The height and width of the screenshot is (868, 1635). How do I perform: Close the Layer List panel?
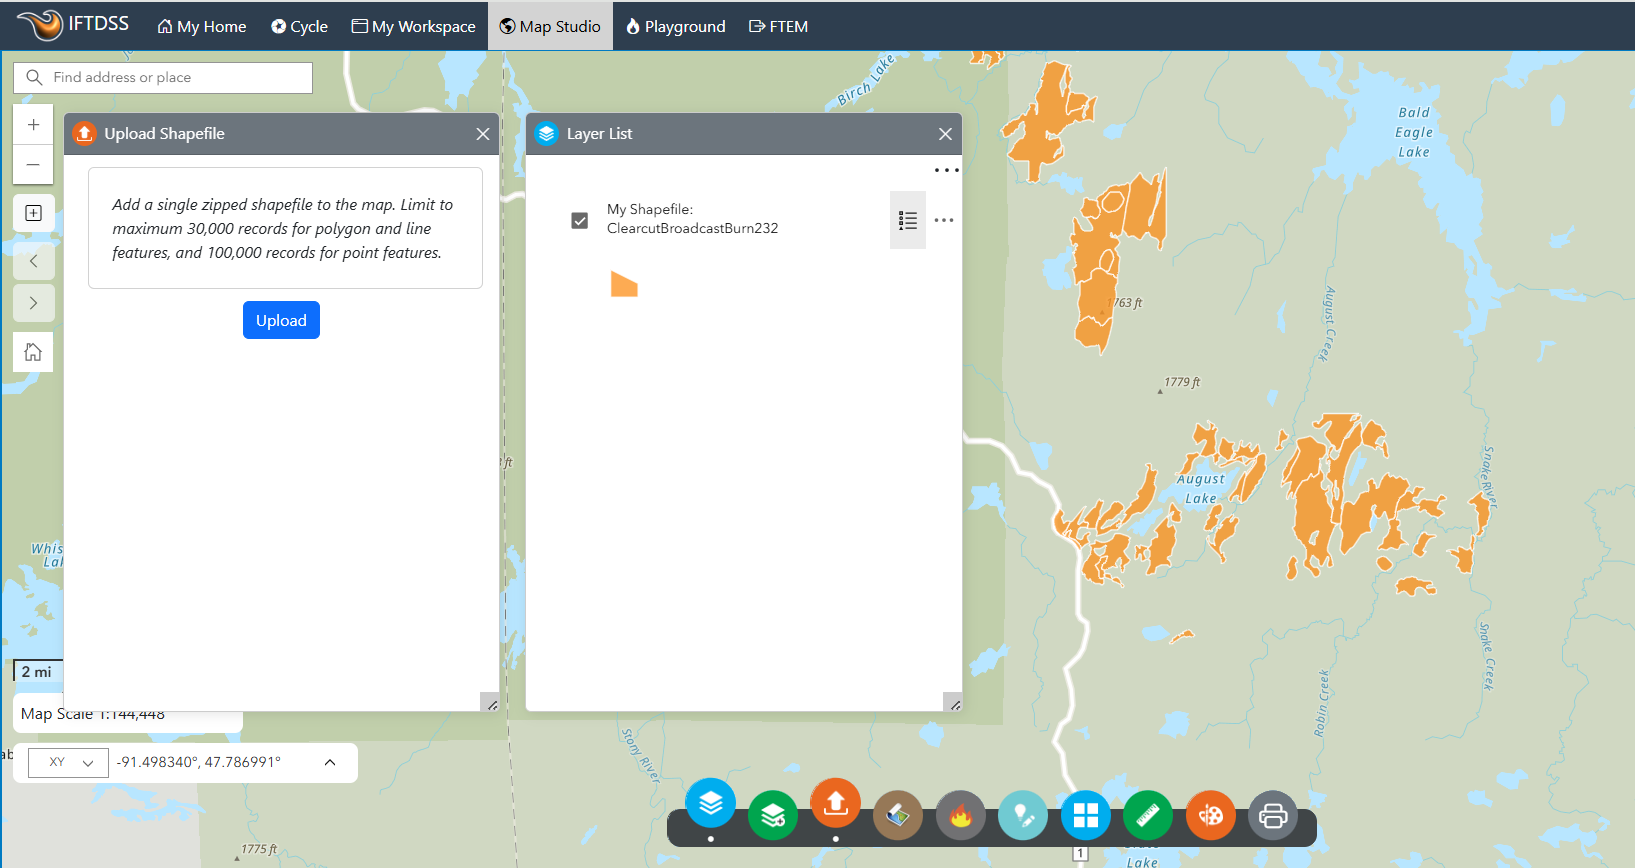945,134
